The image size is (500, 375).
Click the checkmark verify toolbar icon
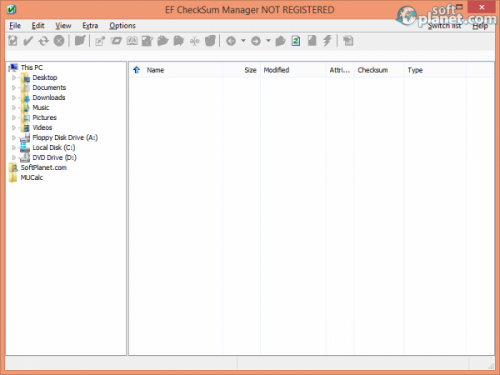click(28, 41)
